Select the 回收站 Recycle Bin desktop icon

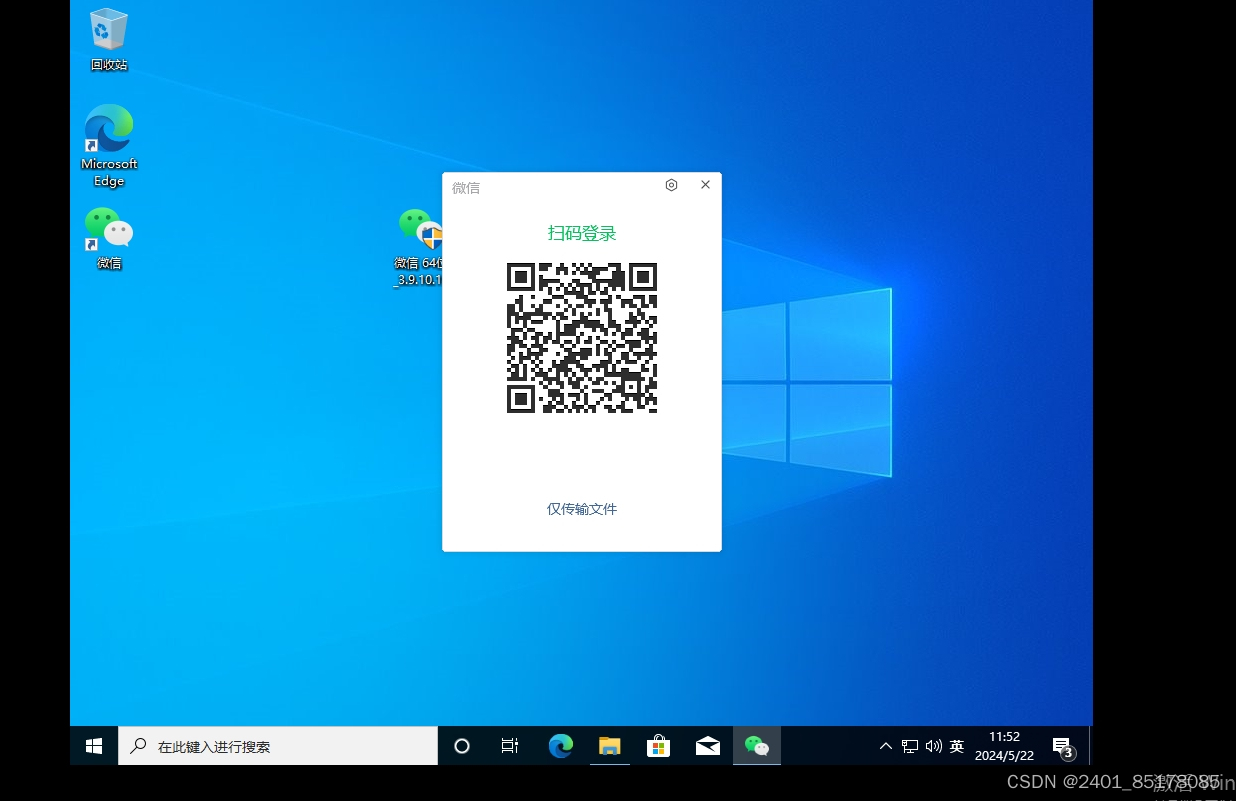tap(109, 39)
